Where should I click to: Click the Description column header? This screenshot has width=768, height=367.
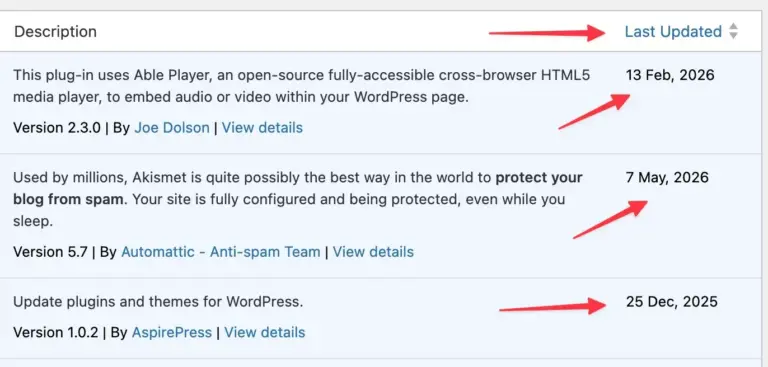(x=55, y=32)
